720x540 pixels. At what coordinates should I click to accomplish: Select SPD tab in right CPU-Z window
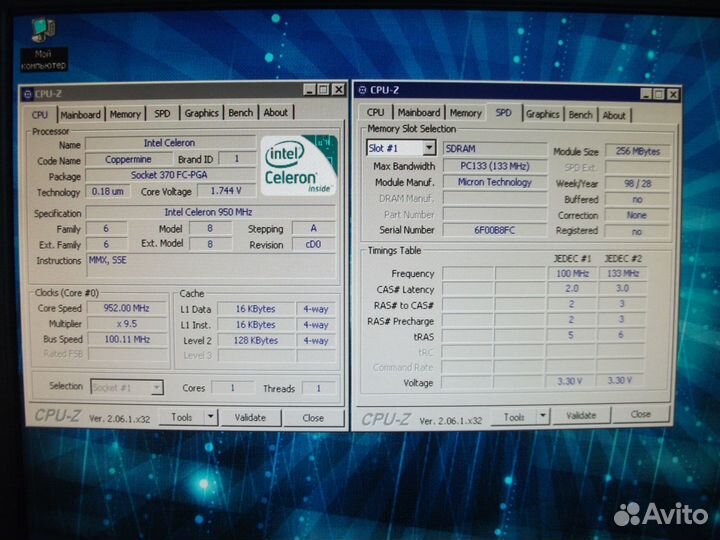pos(504,112)
